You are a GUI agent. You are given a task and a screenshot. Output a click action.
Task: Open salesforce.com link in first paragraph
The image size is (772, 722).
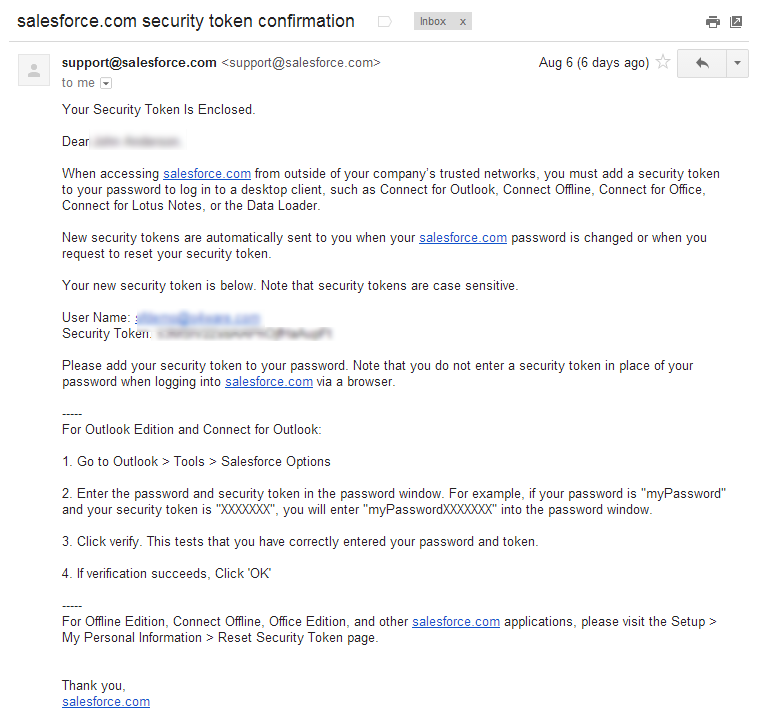coord(207,174)
